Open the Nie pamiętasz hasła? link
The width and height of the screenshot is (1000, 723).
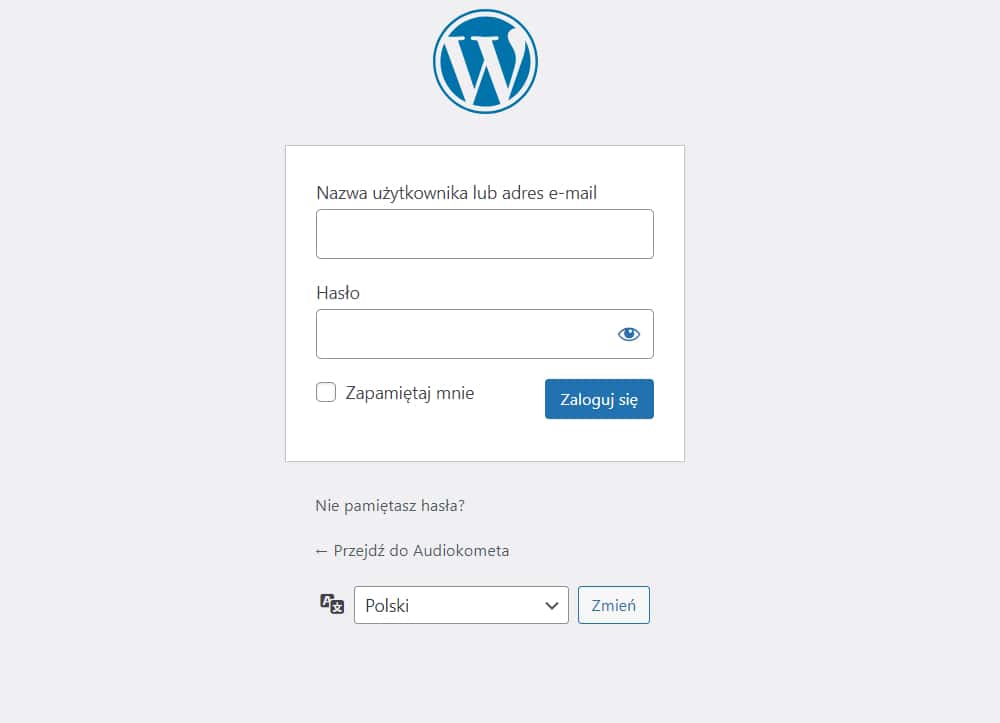[390, 506]
